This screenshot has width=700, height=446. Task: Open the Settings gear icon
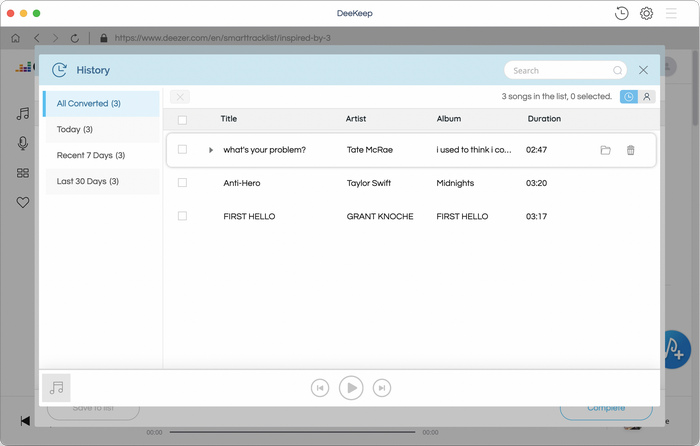[x=646, y=13]
